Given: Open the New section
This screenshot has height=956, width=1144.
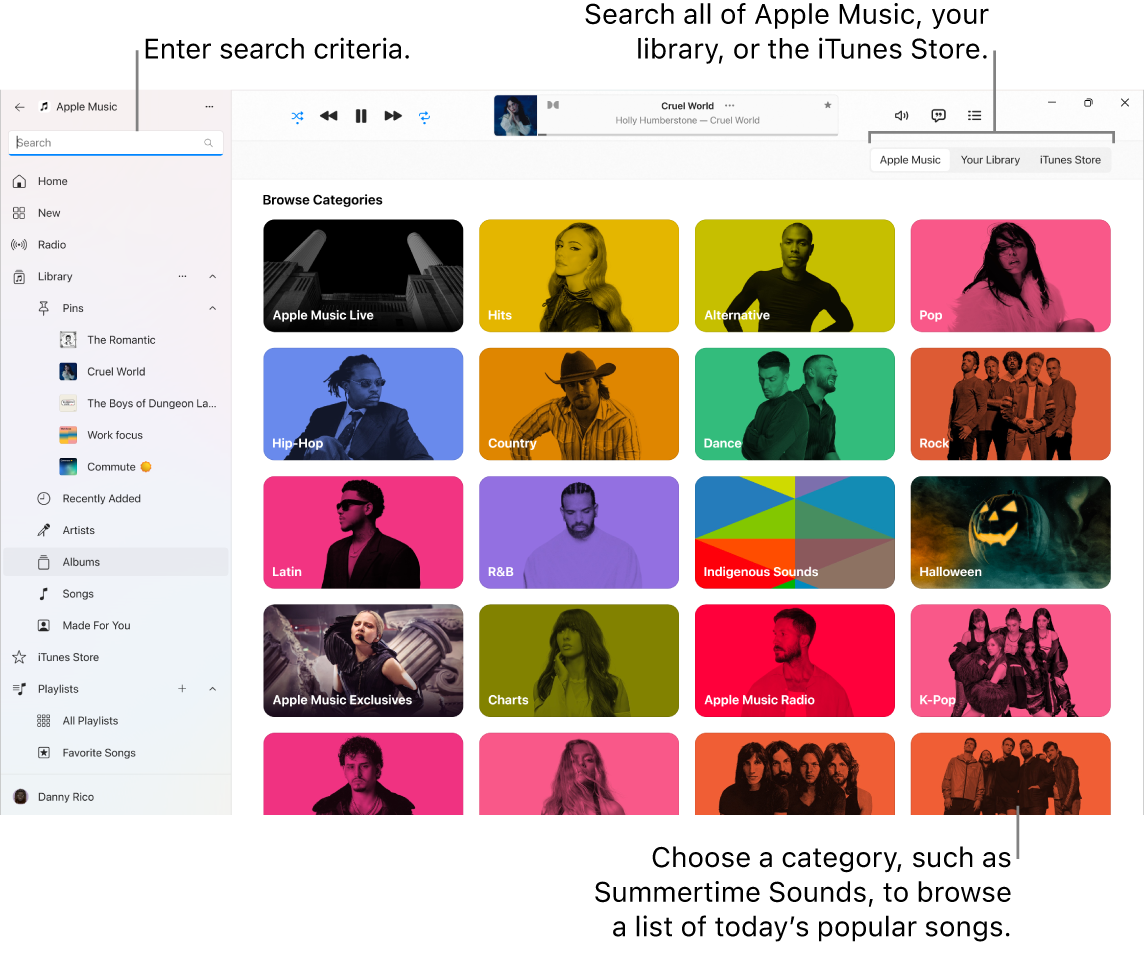Looking at the screenshot, I should [115, 213].
